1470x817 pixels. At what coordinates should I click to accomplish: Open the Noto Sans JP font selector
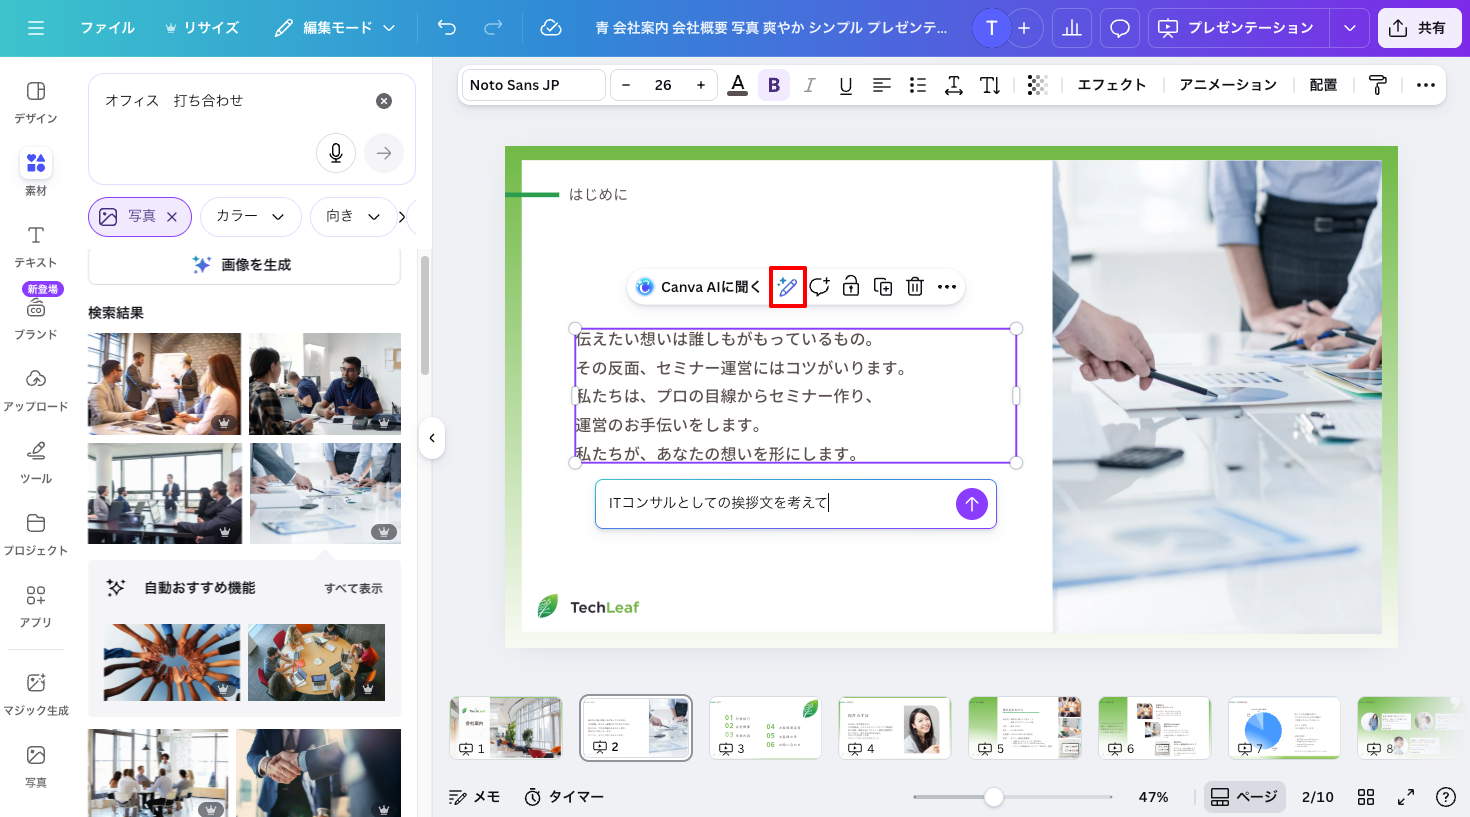click(x=533, y=85)
